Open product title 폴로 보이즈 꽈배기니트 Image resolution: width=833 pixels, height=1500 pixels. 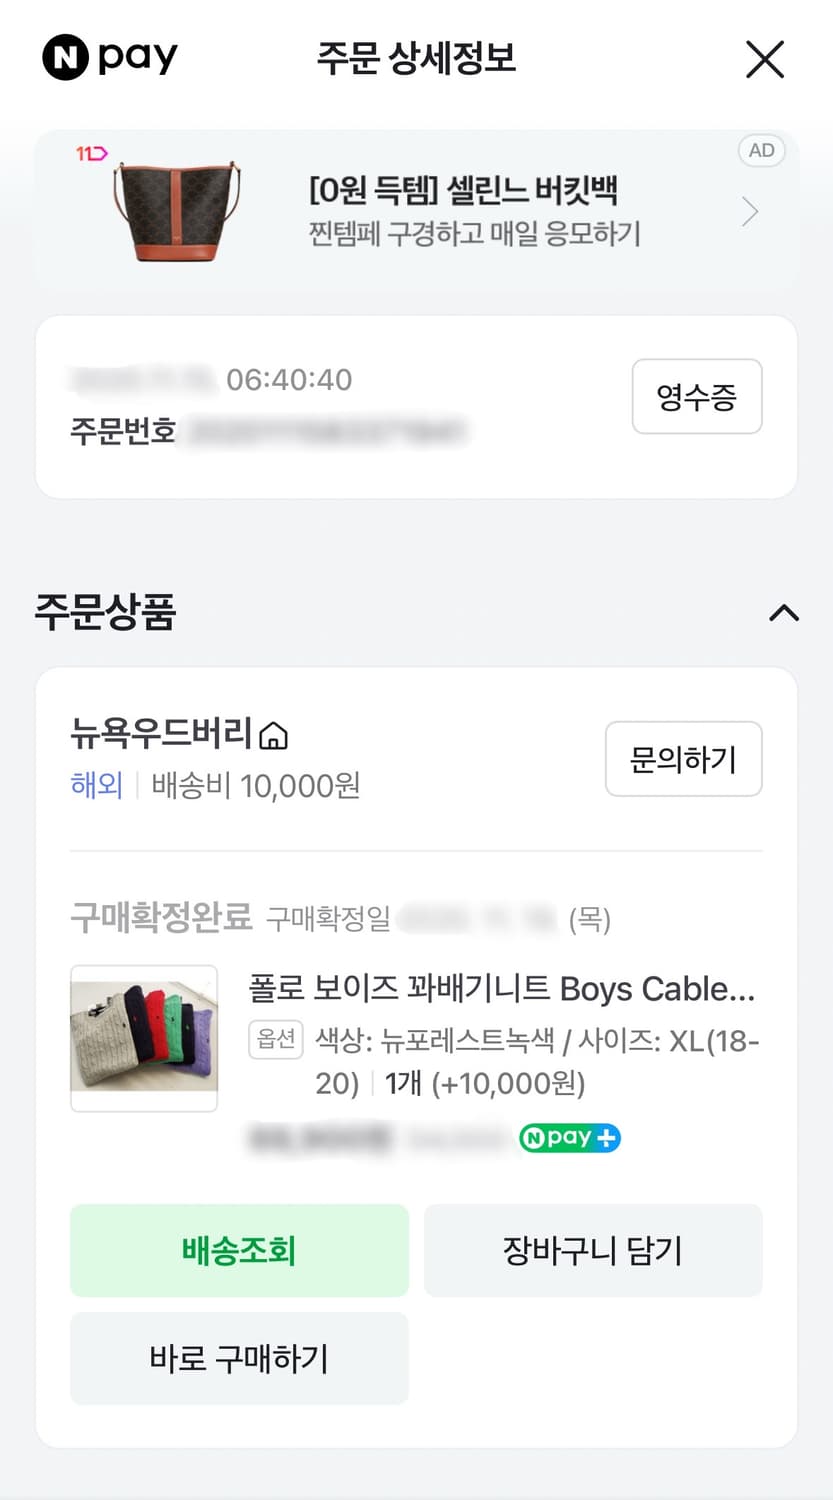coord(501,989)
